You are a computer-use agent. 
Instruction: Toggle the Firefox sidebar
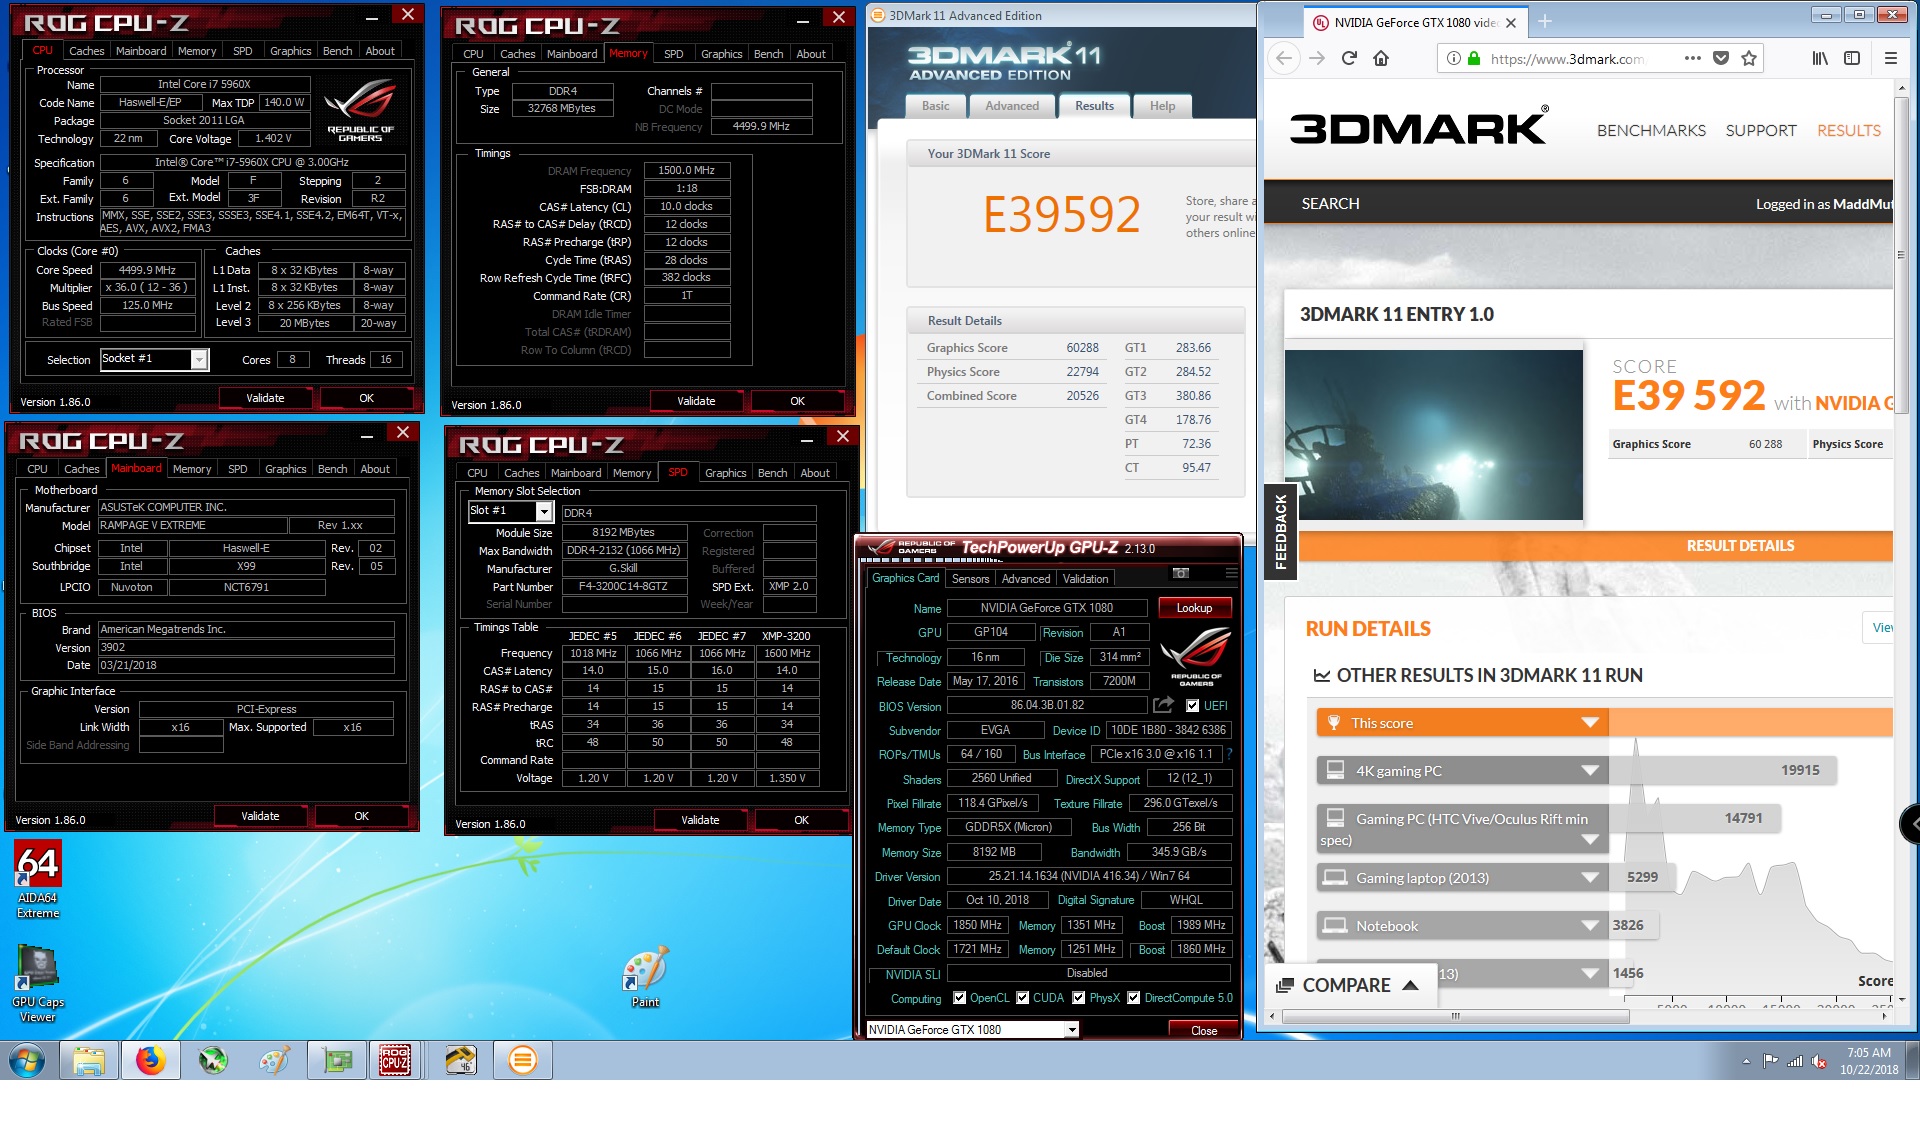coord(1852,58)
